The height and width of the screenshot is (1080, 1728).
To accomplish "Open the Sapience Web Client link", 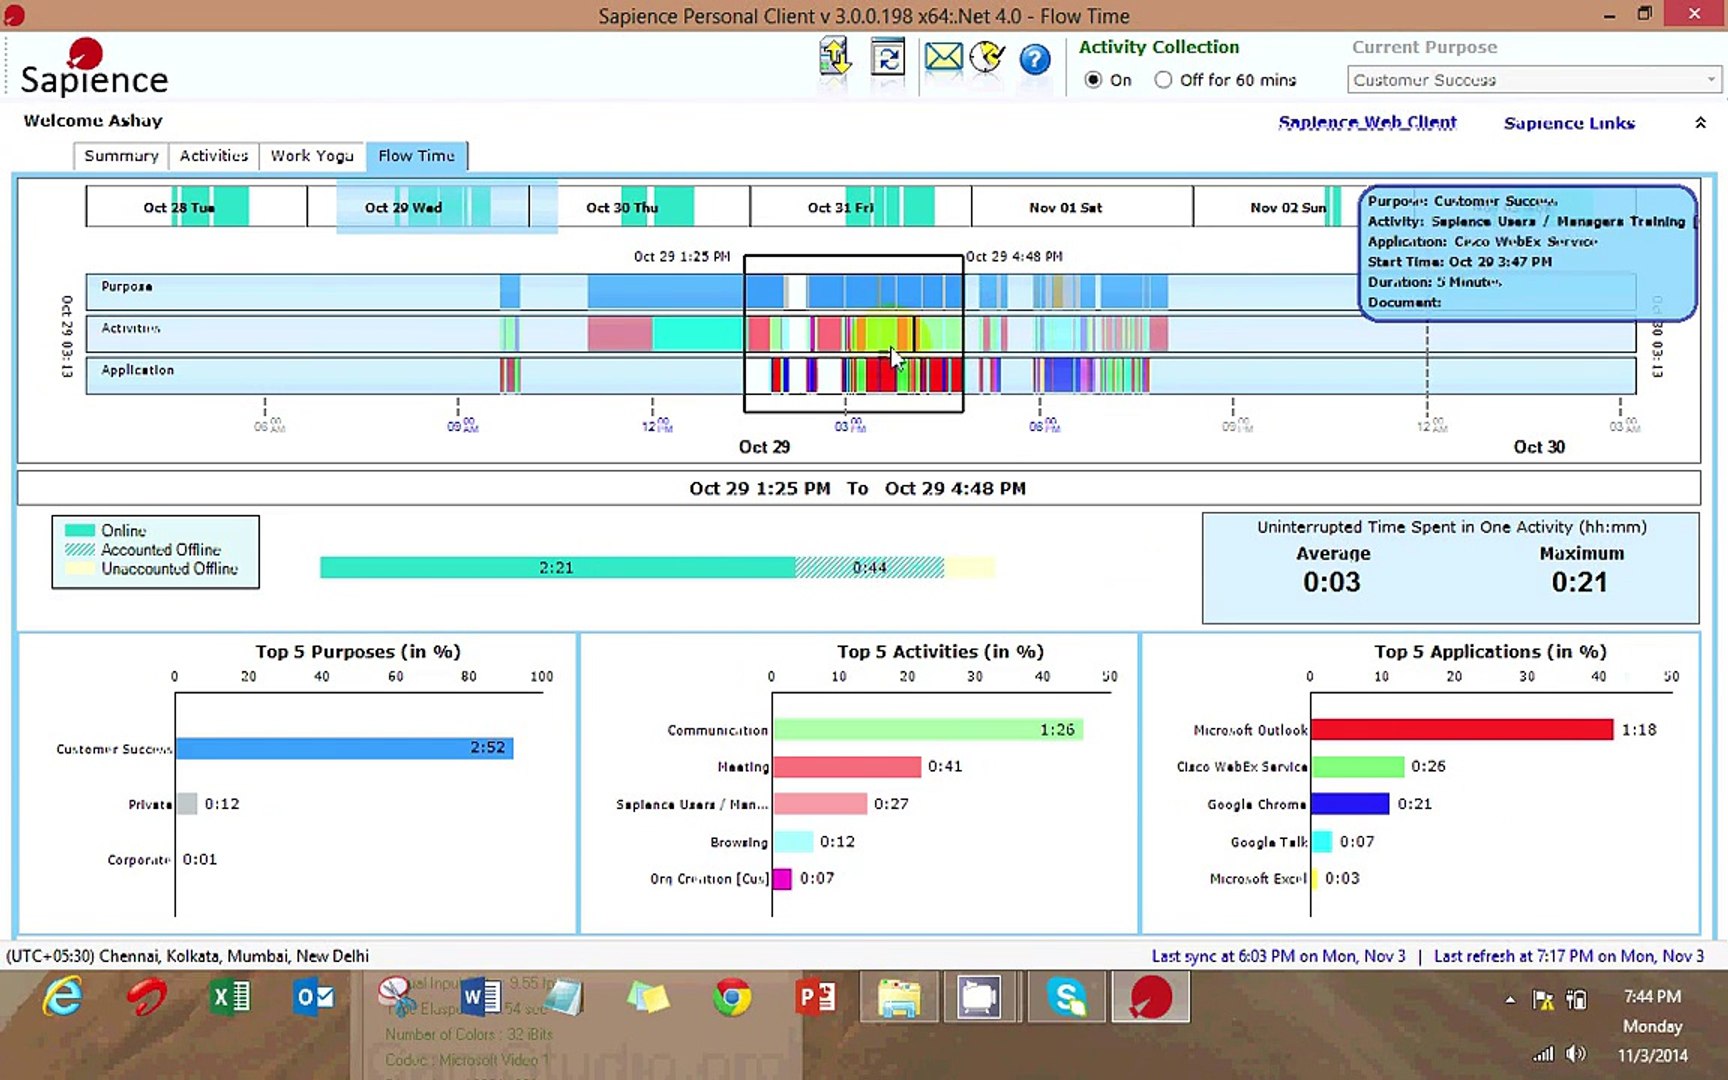I will [x=1367, y=123].
